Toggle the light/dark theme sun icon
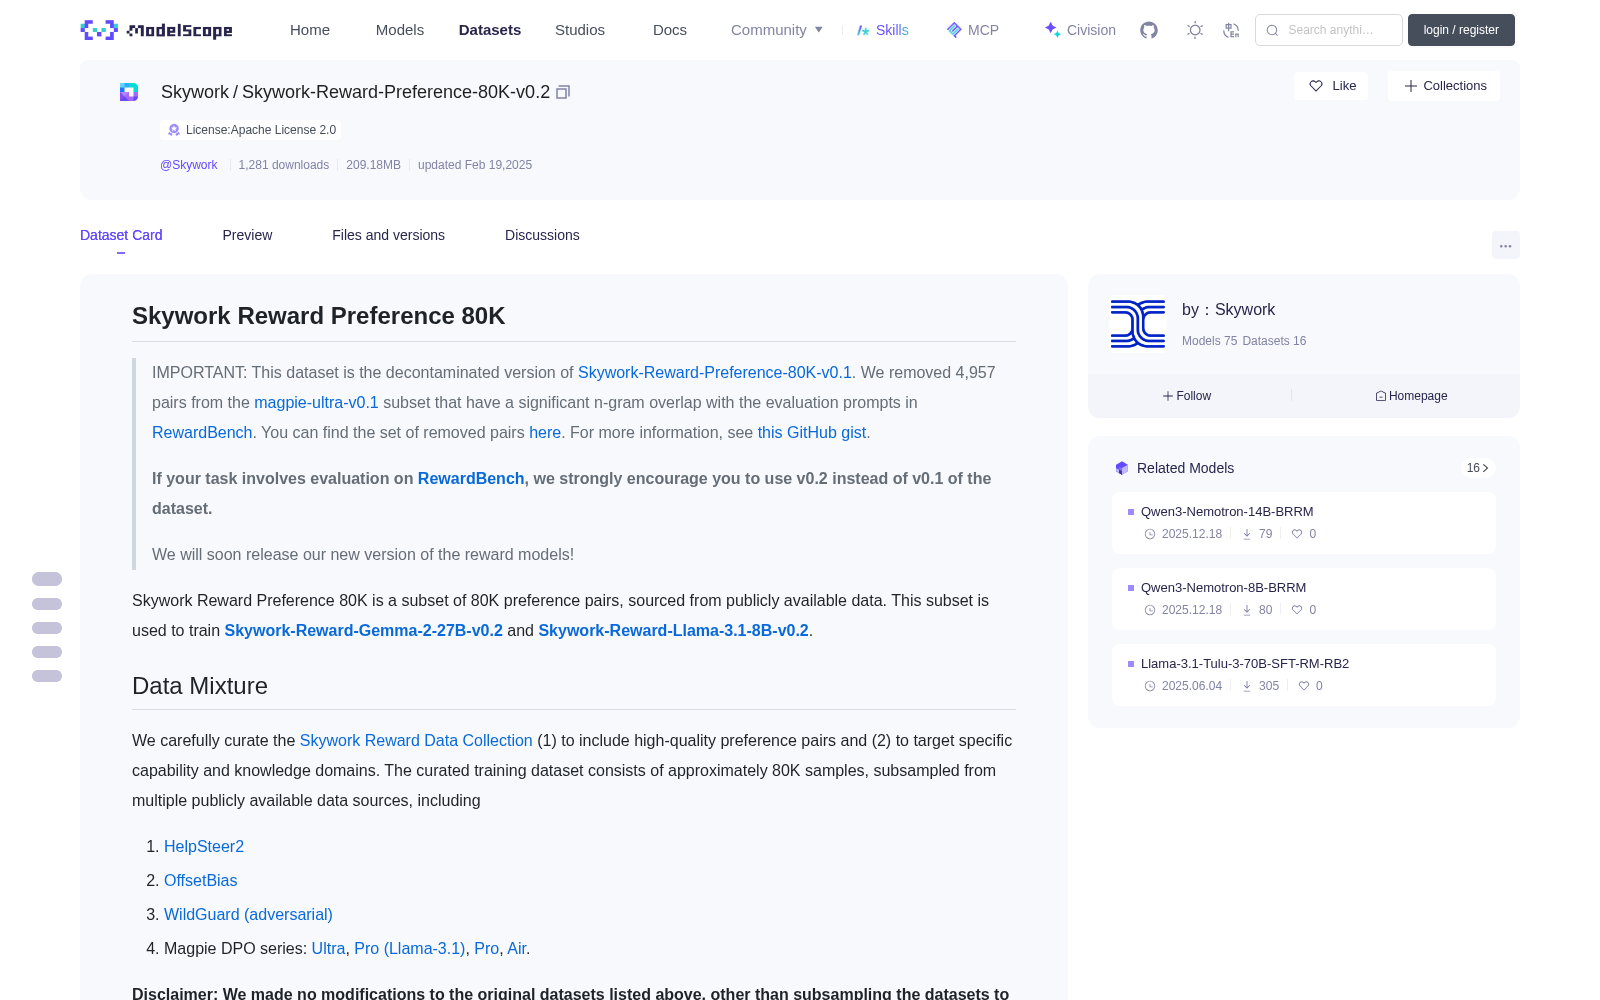The image size is (1600, 1000). click(1195, 30)
